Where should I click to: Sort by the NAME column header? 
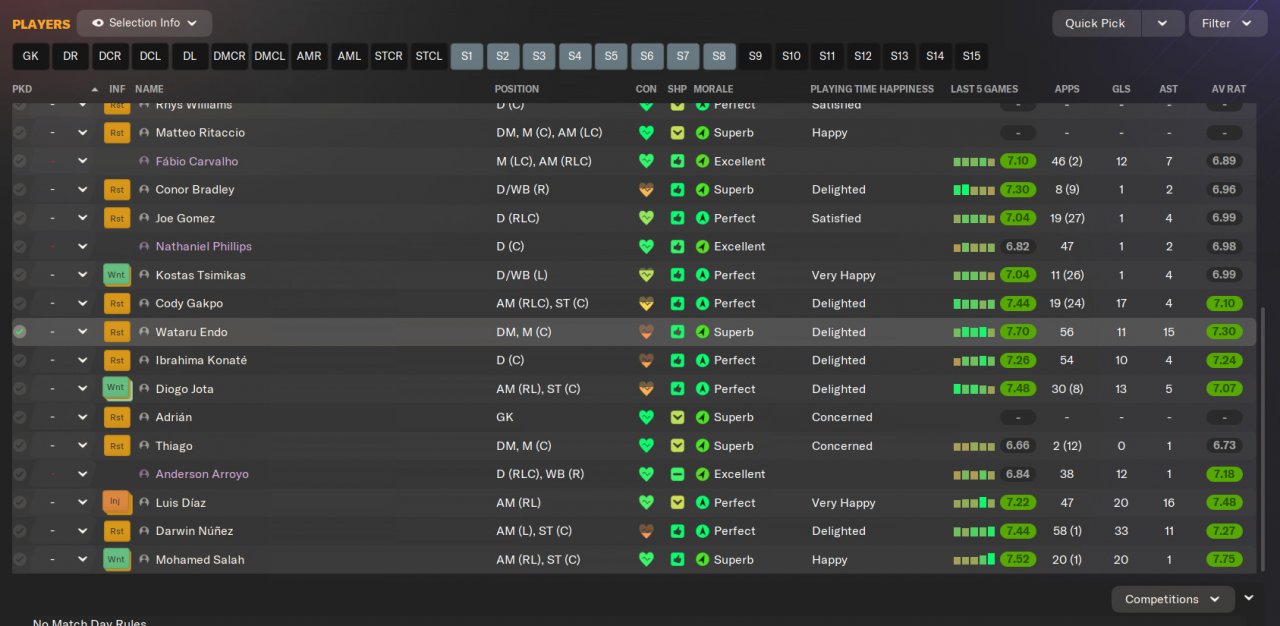(149, 89)
